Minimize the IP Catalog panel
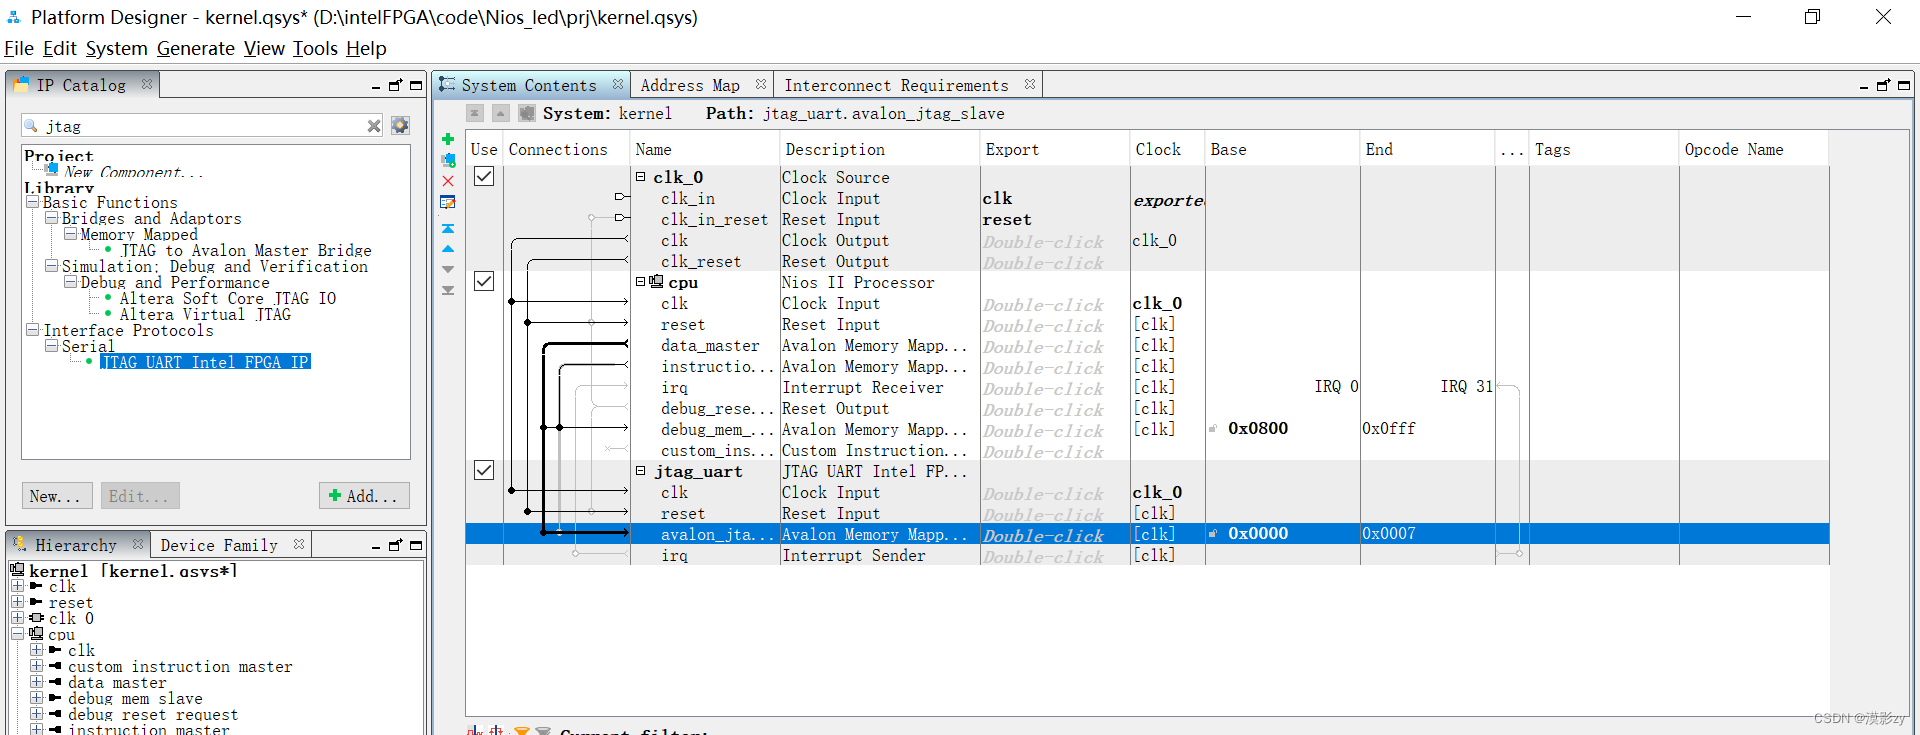1920x735 pixels. [x=376, y=87]
